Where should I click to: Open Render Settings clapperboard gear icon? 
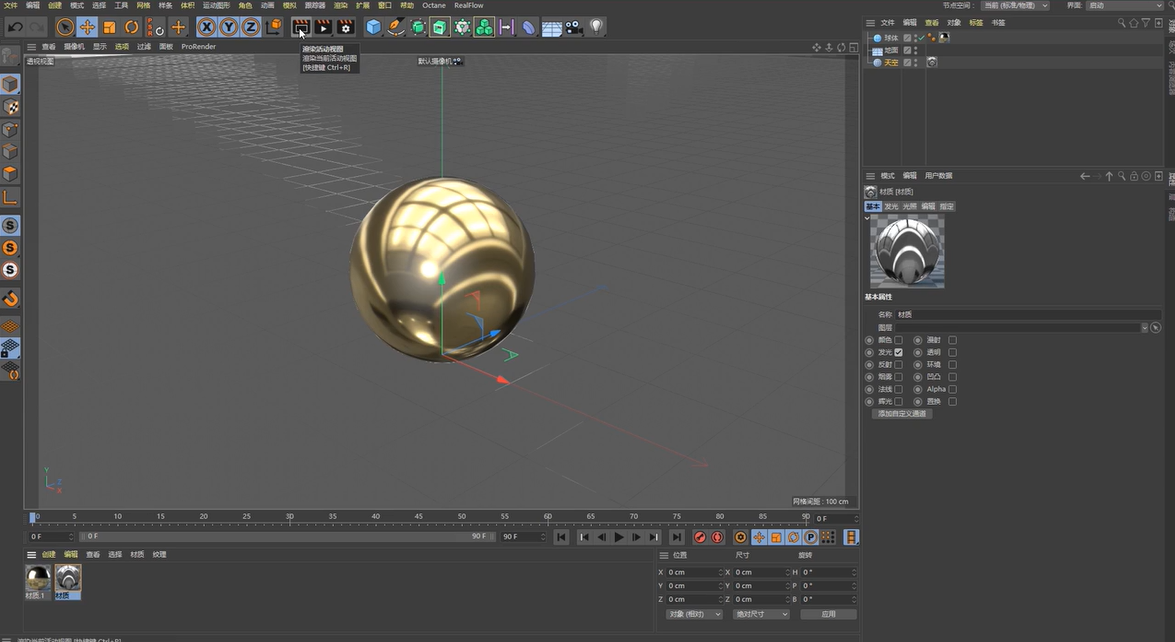(x=345, y=28)
